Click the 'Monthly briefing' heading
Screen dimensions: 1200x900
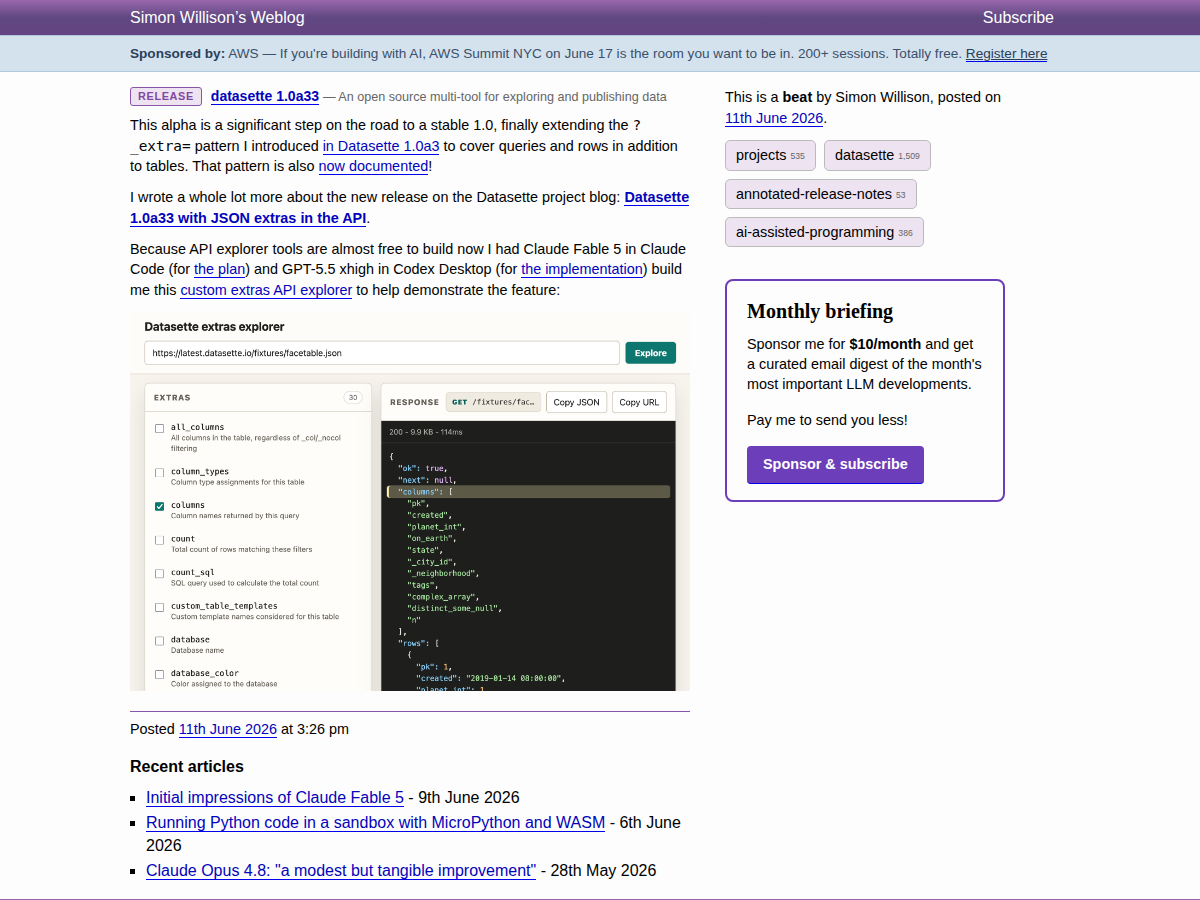[820, 311]
